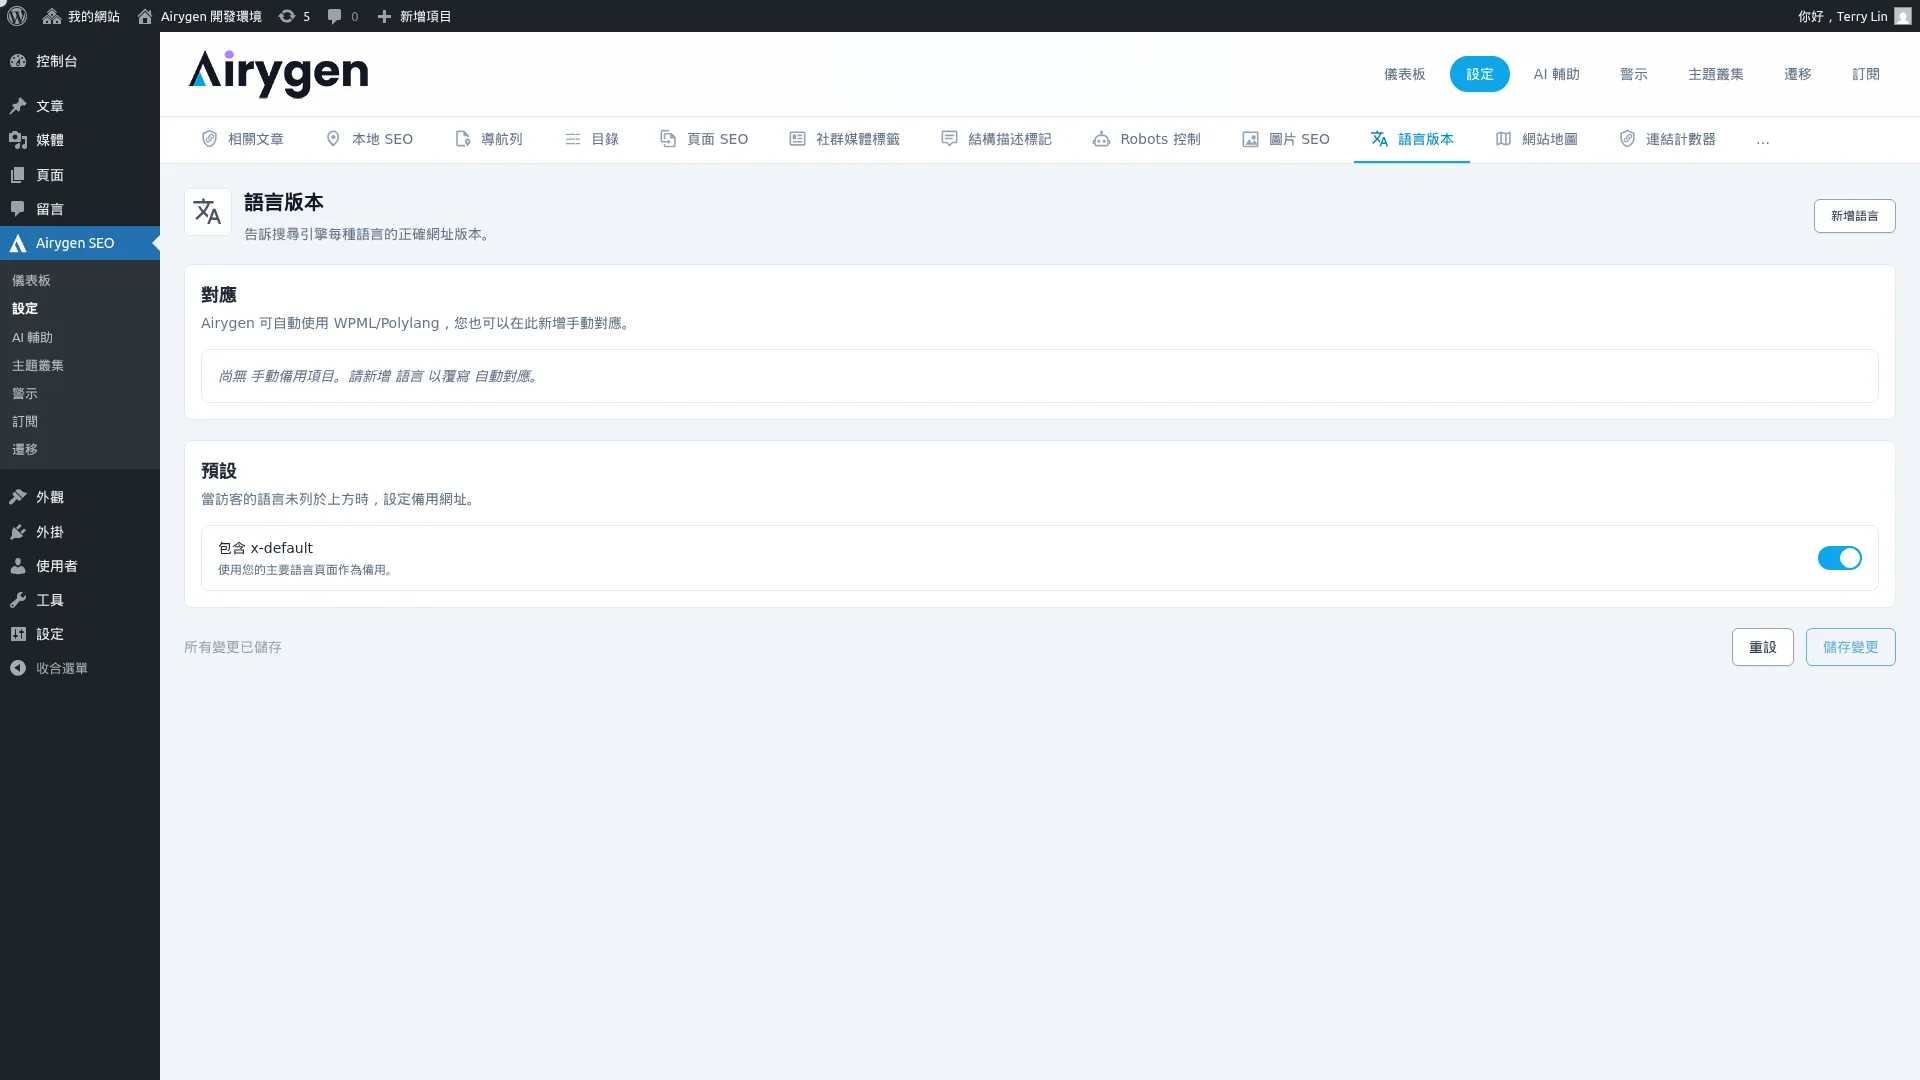Switch to 目錄 tab

(x=592, y=139)
